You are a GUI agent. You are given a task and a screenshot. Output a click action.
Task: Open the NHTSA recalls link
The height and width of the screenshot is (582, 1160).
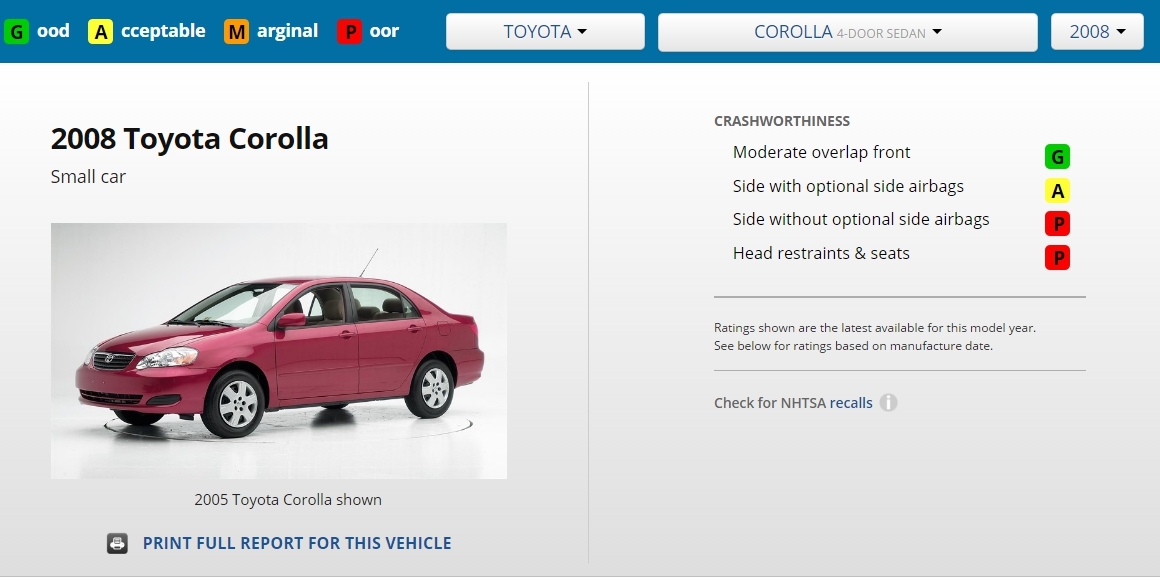851,403
